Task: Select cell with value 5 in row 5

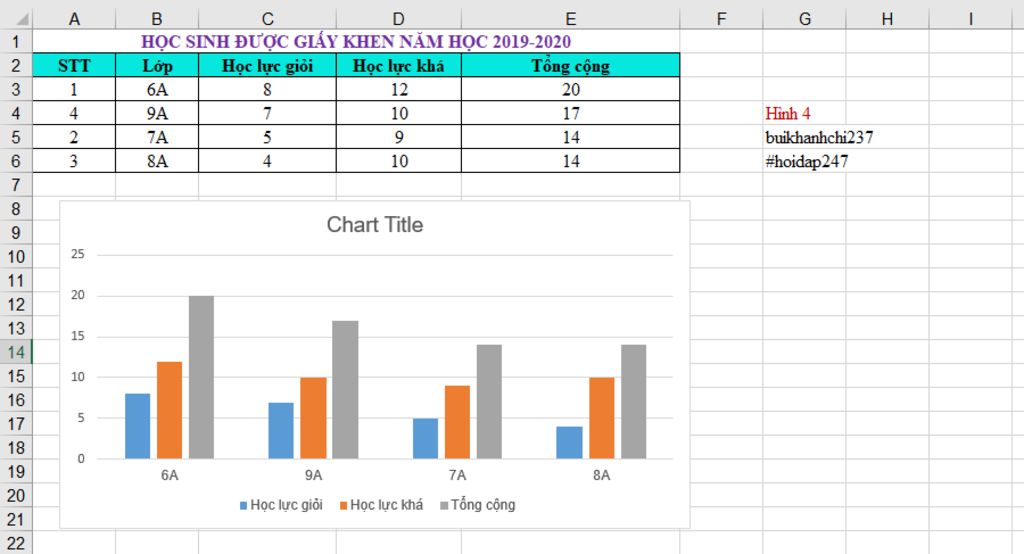Action: coord(267,137)
